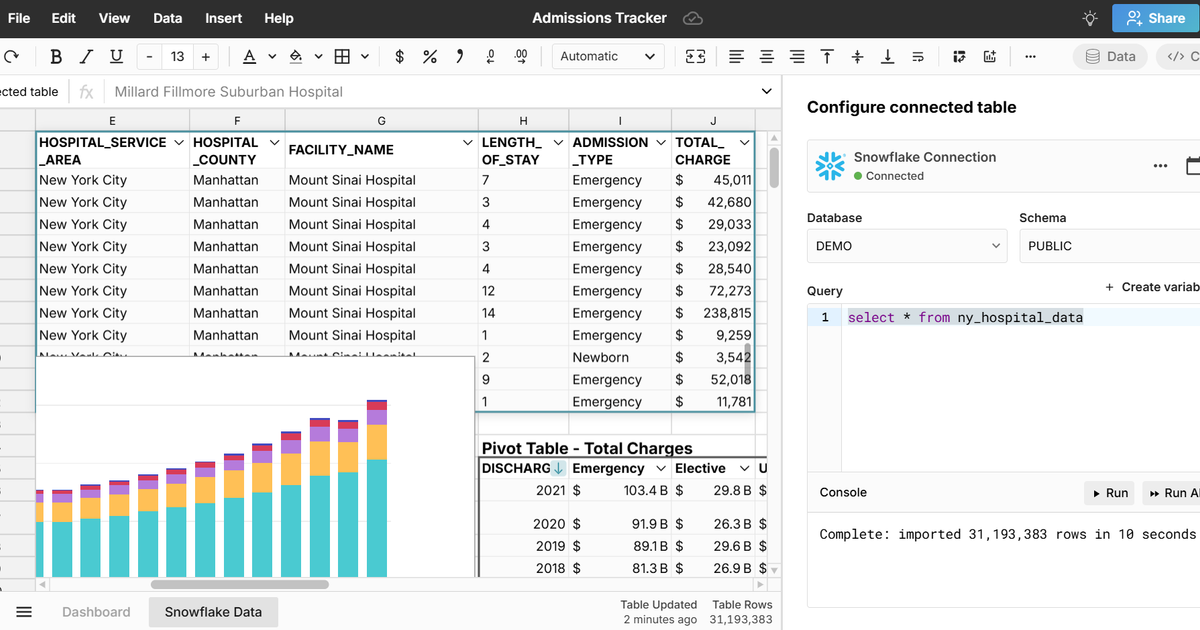The width and height of the screenshot is (1200, 630).
Task: Click the redo arrow icon
Action: pyautogui.click(x=11, y=57)
